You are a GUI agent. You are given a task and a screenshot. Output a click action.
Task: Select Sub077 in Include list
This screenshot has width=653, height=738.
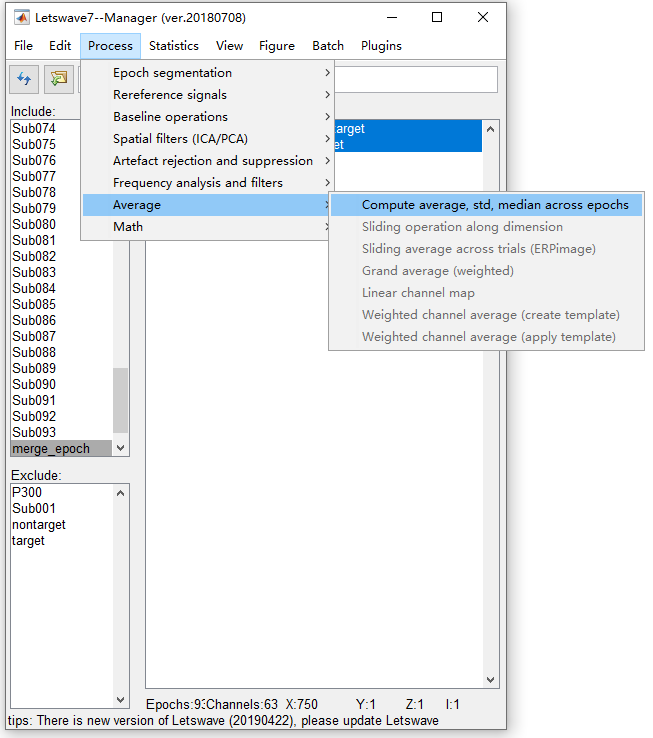tap(46, 176)
